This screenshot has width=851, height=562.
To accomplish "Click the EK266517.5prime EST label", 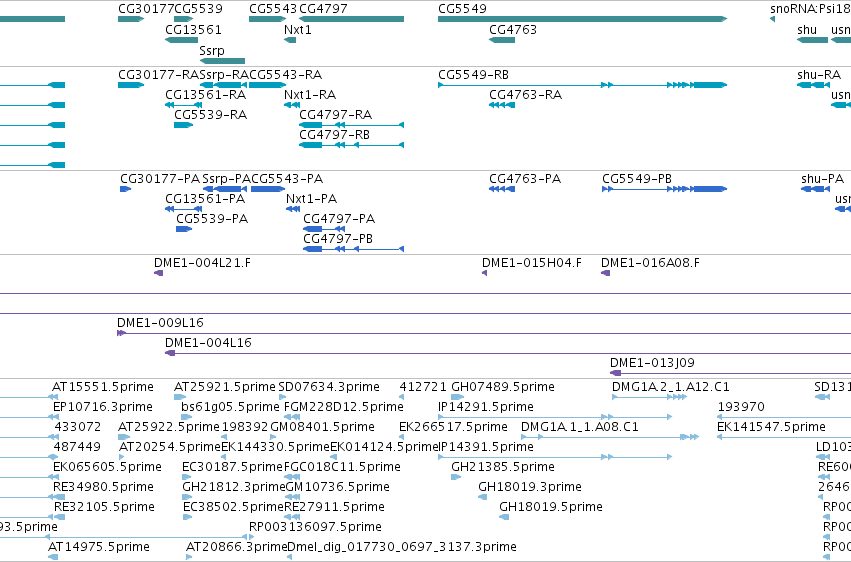I will tap(453, 427).
